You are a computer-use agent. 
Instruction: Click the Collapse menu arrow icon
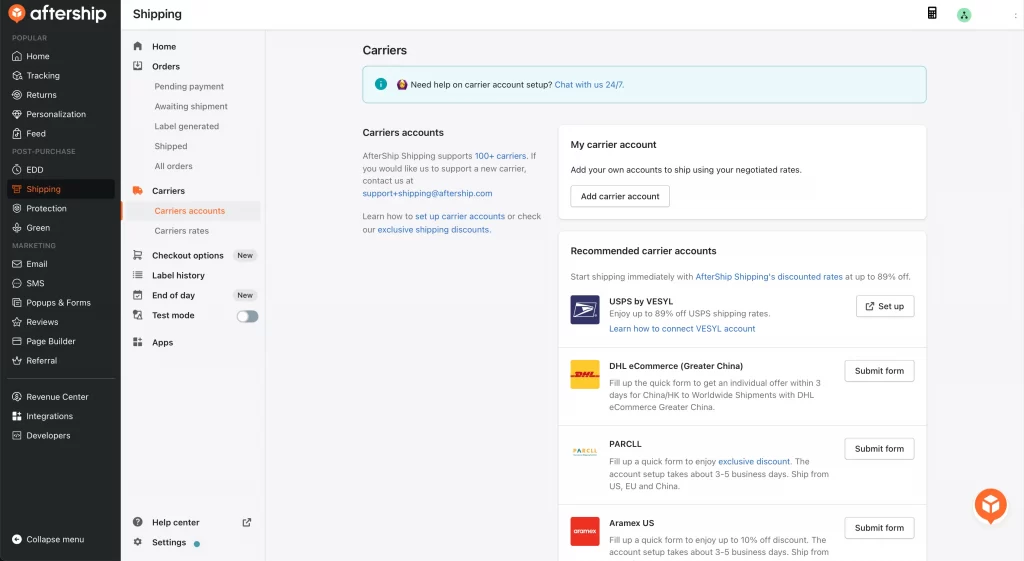point(17,539)
